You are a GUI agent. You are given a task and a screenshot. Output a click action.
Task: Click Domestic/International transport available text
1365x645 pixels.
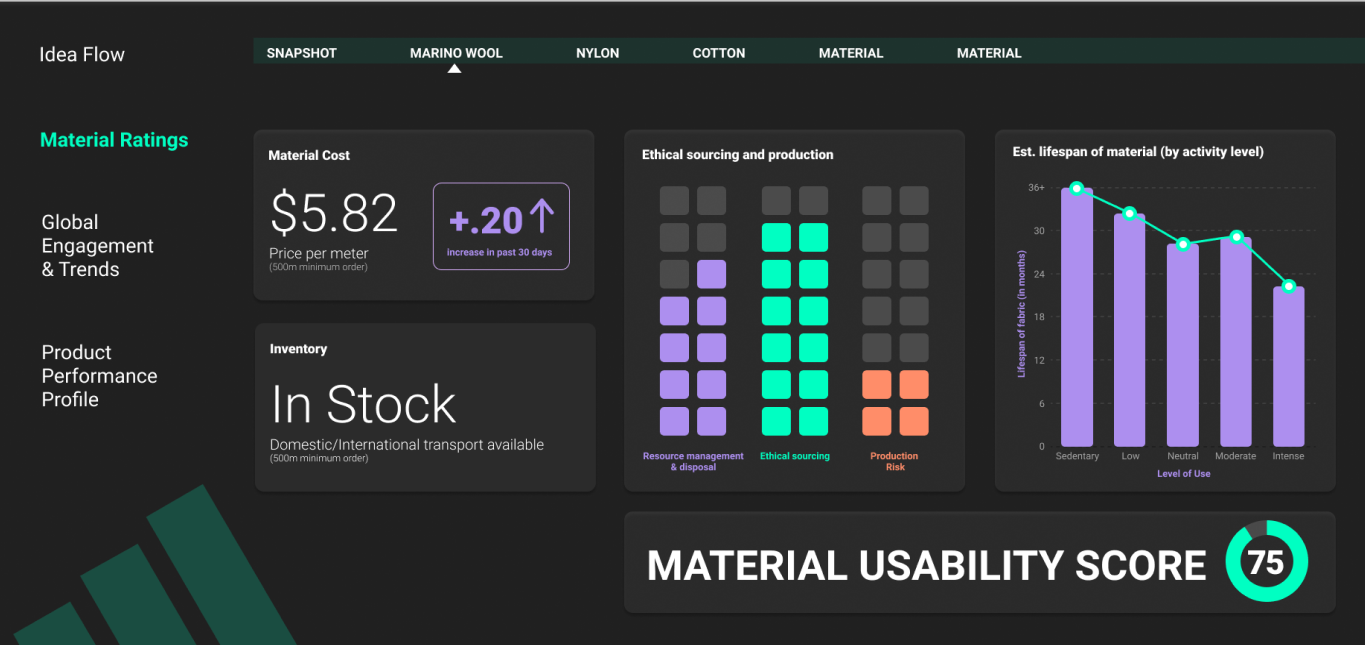407,445
